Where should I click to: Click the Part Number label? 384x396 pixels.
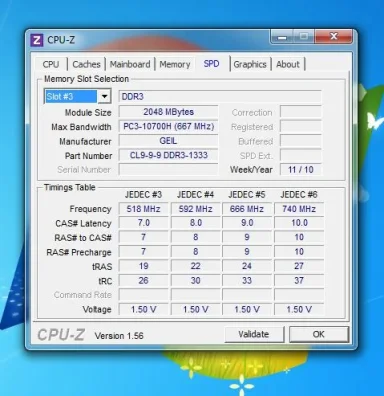tap(88, 156)
